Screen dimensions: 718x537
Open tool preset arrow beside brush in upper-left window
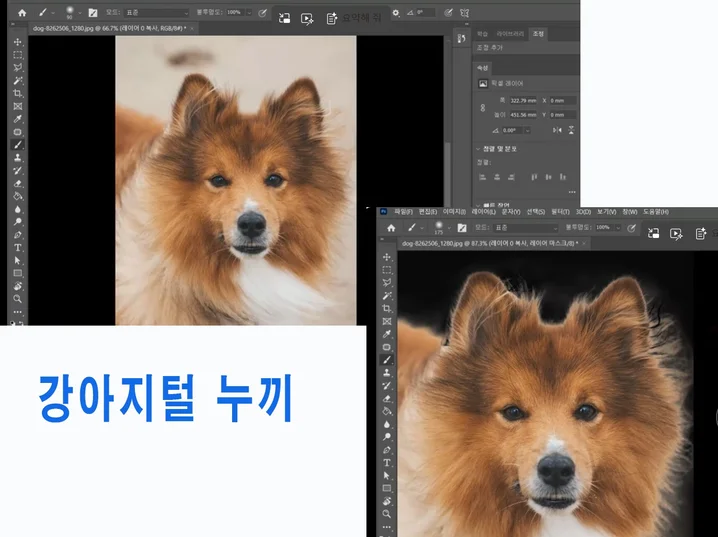click(x=53, y=13)
